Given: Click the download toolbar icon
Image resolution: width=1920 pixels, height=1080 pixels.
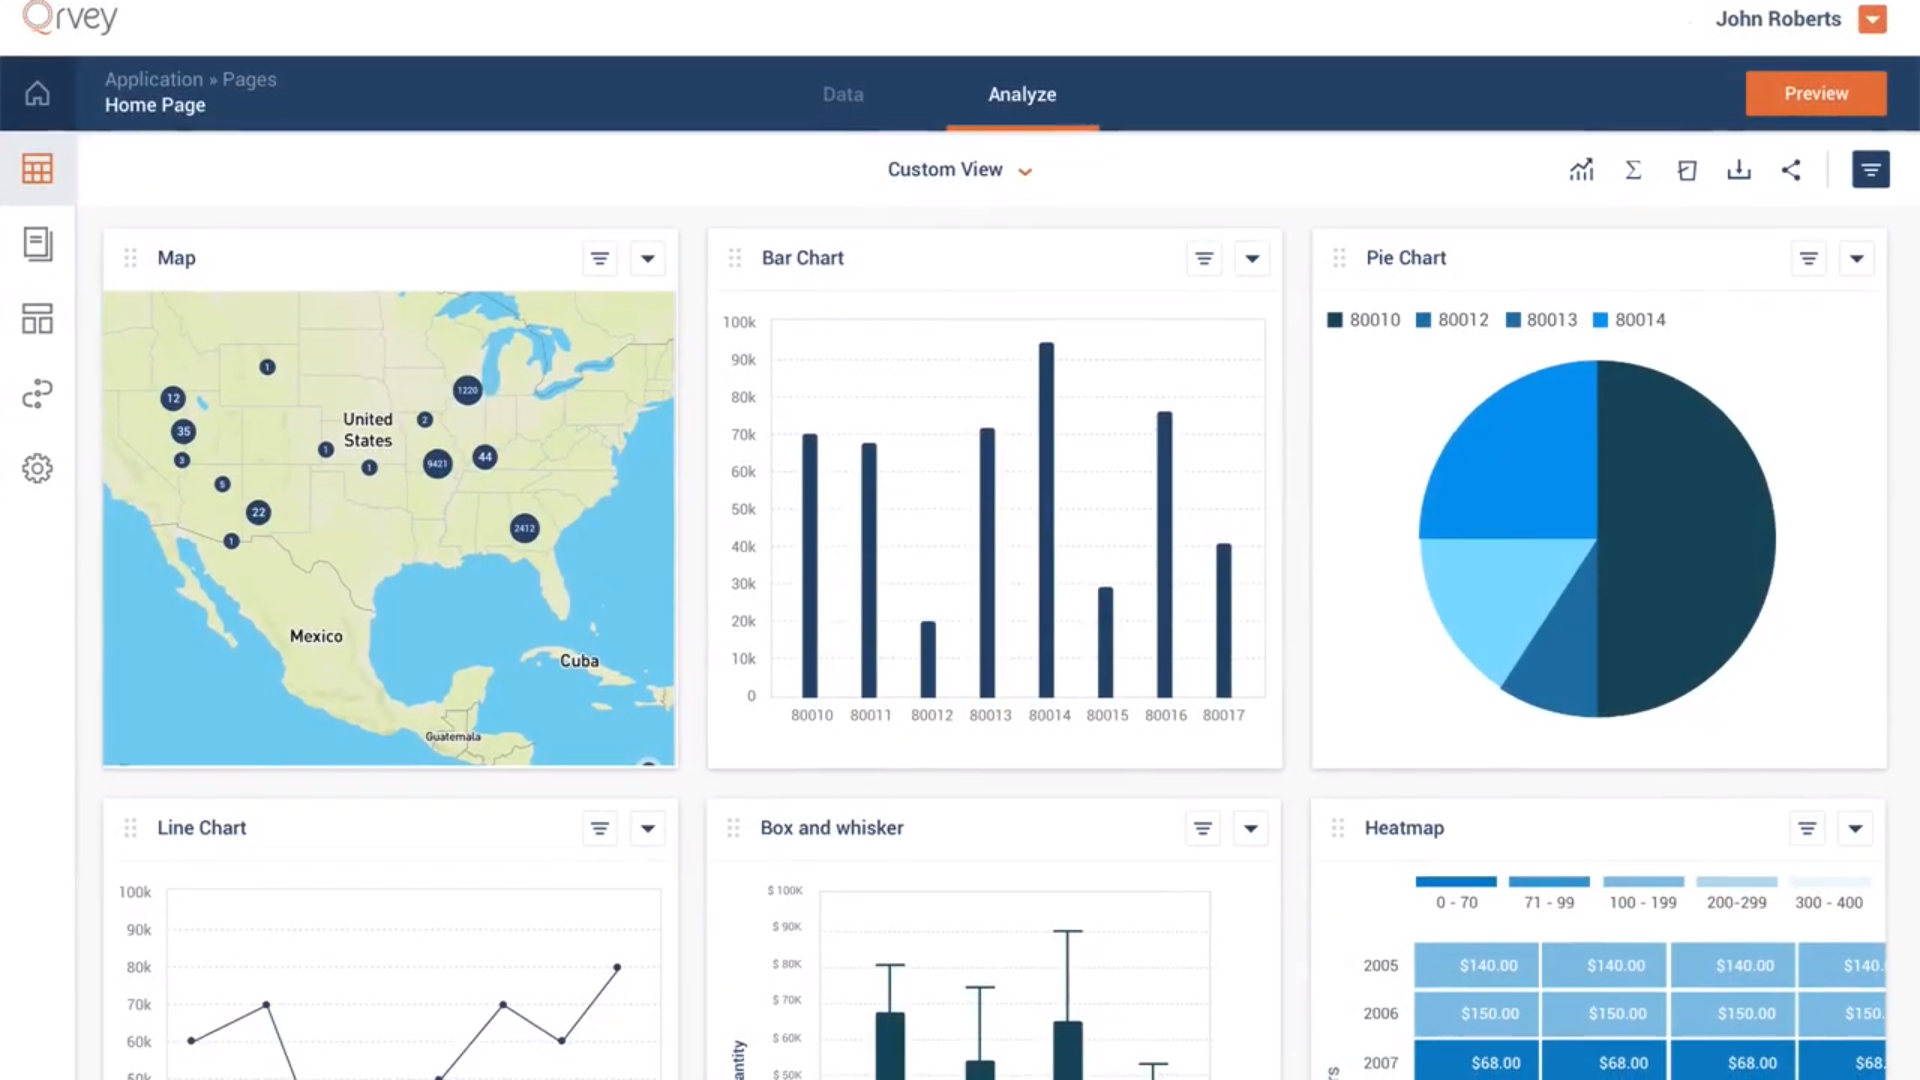Looking at the screenshot, I should pos(1739,170).
